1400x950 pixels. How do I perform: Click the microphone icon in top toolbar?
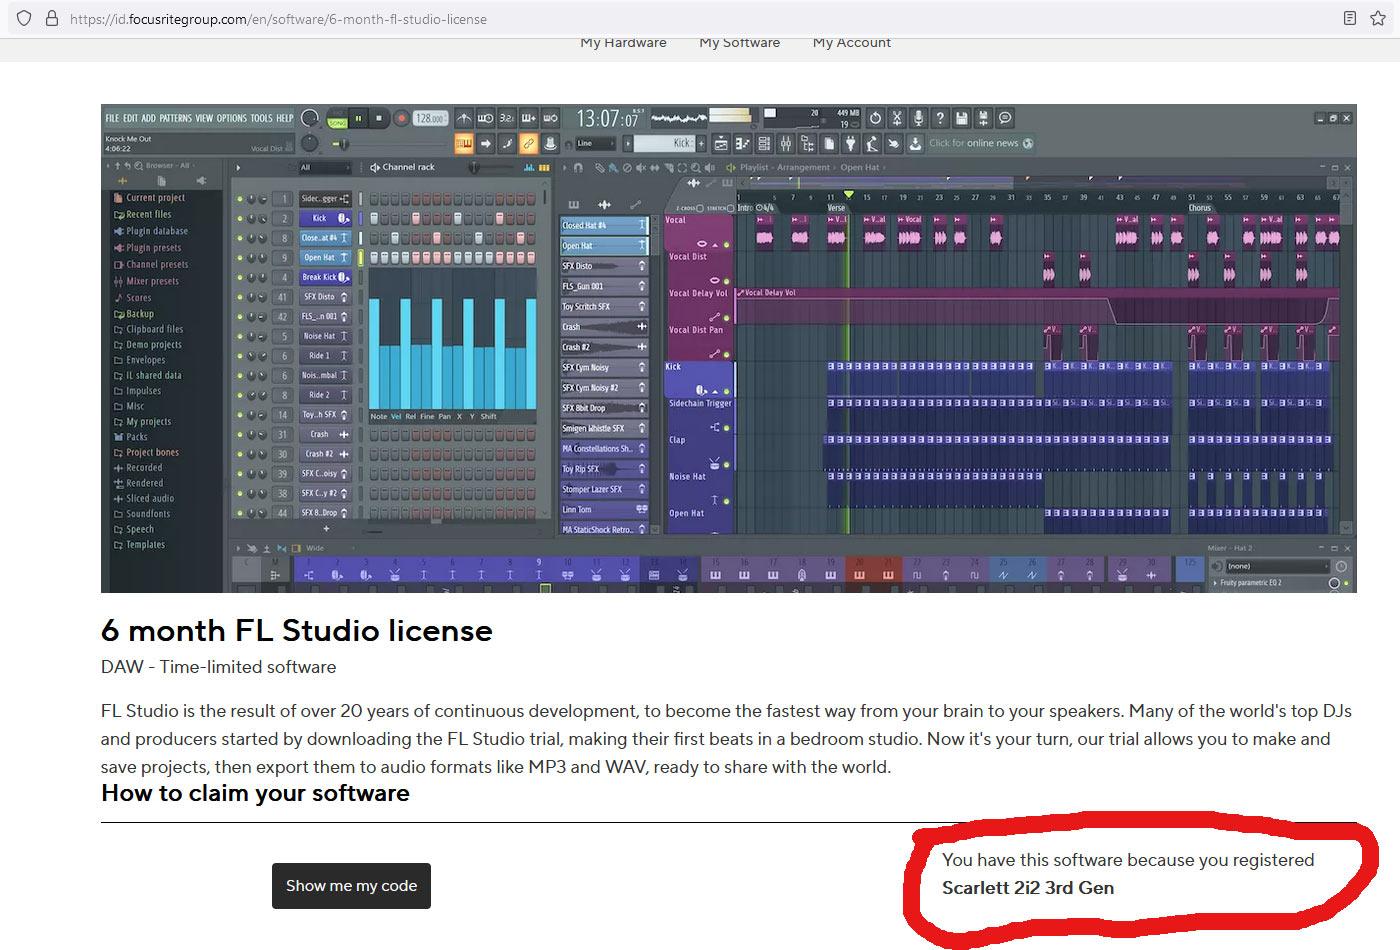click(919, 118)
